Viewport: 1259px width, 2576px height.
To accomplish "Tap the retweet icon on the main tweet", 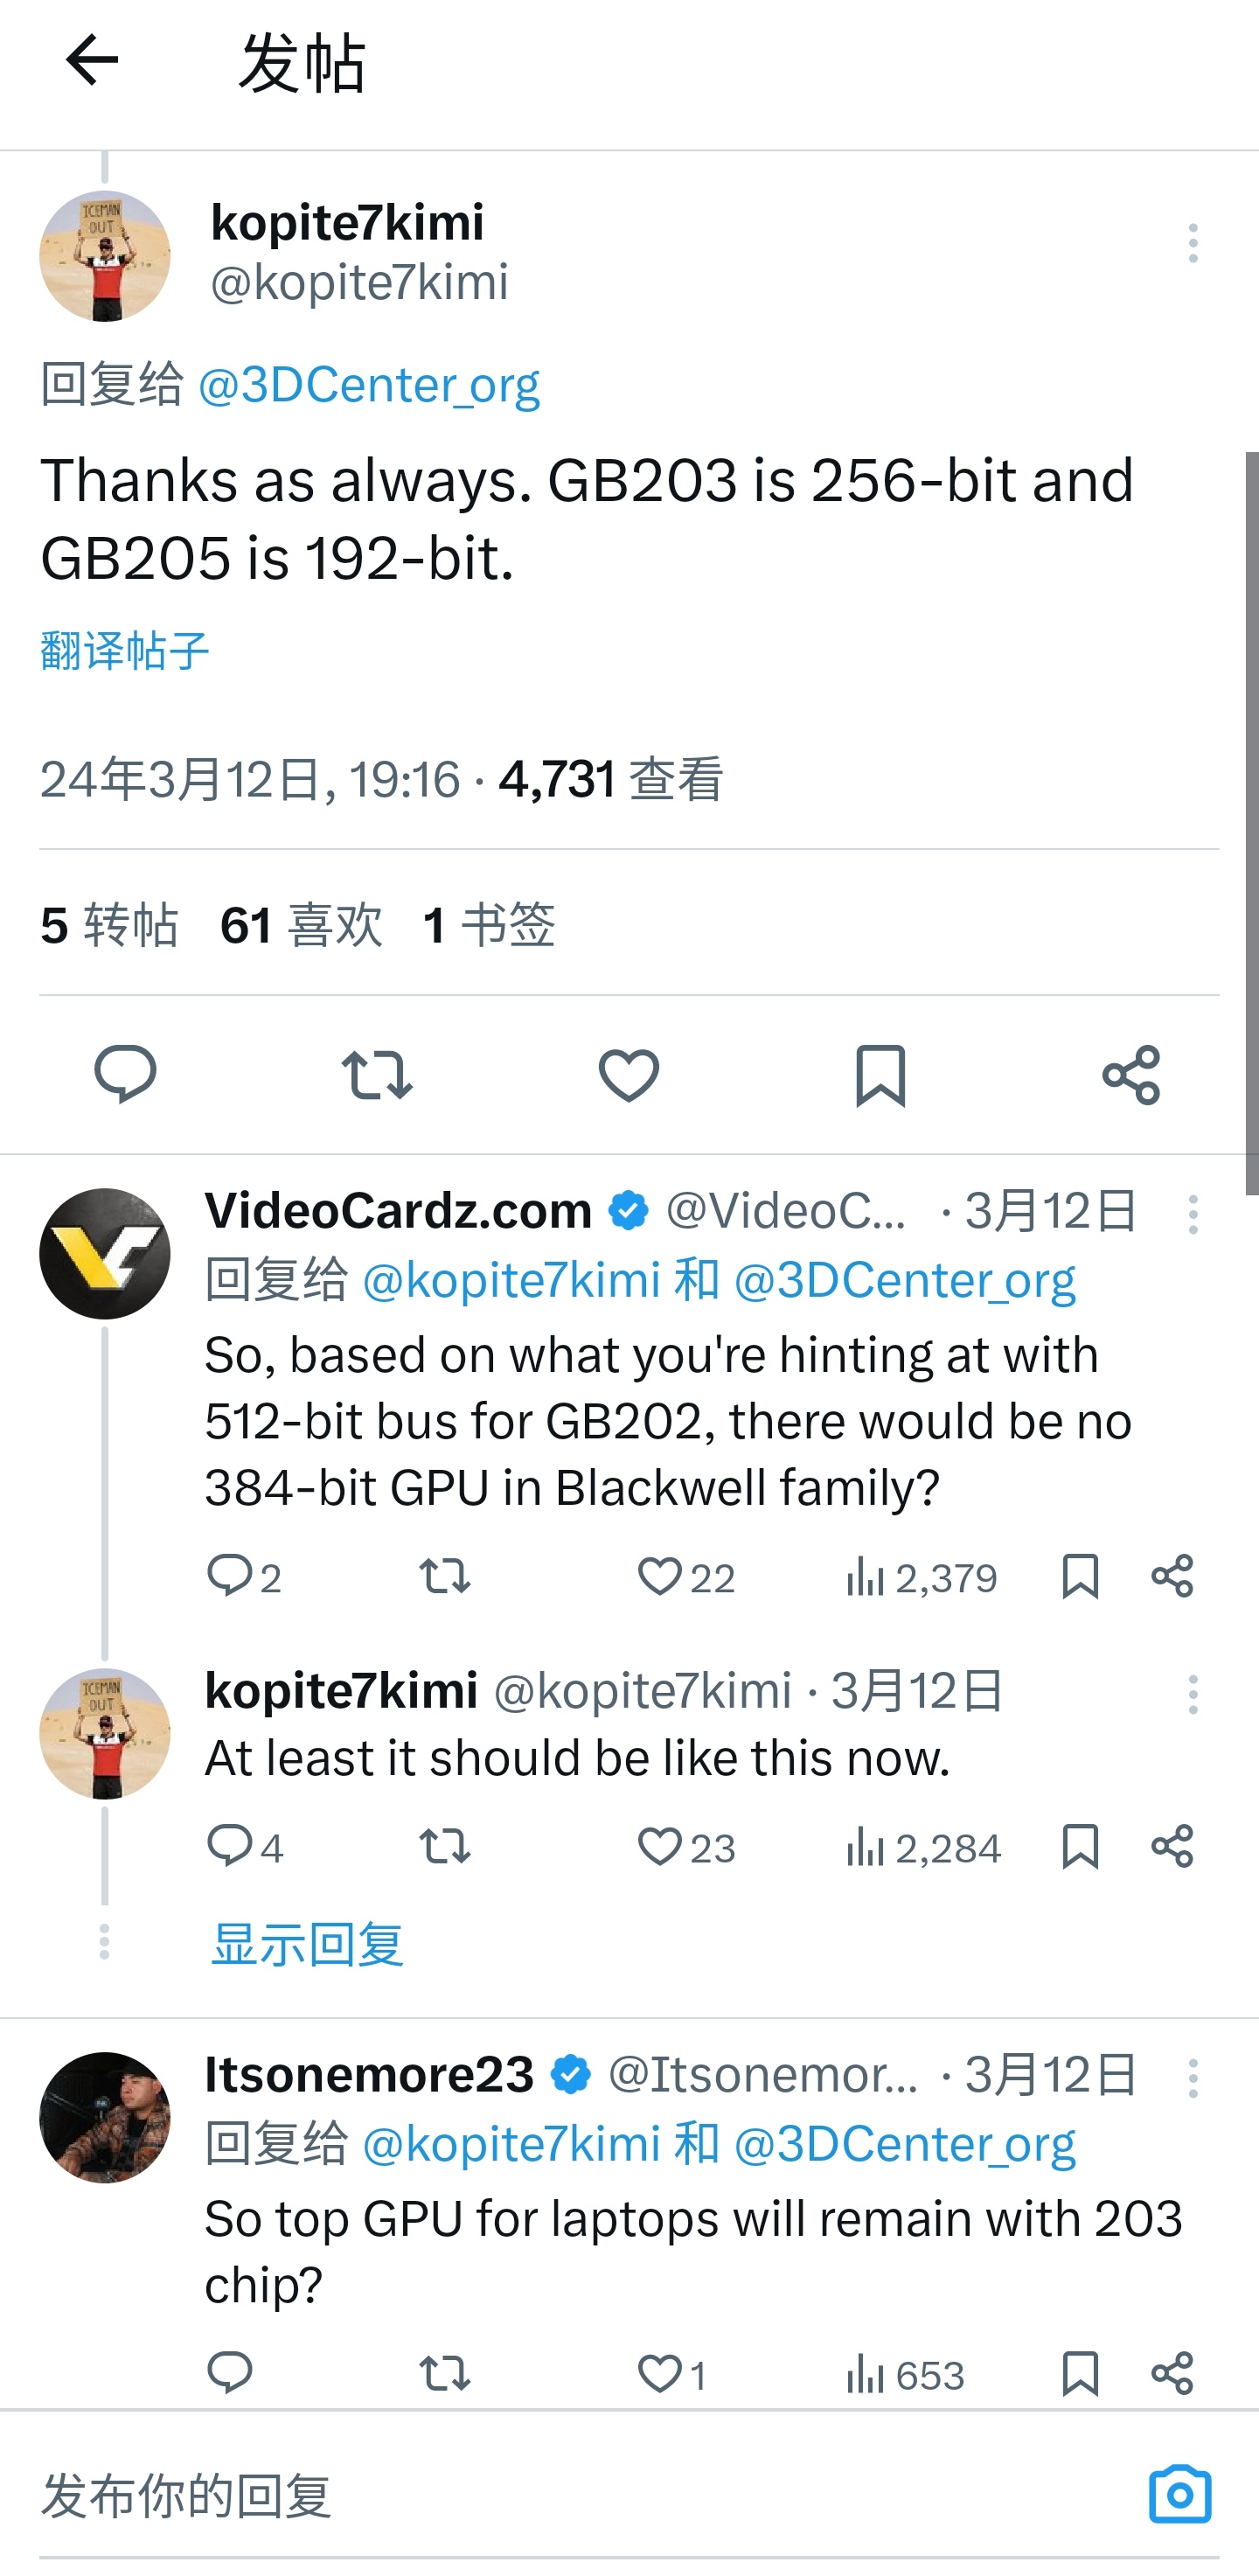I will [x=377, y=1075].
